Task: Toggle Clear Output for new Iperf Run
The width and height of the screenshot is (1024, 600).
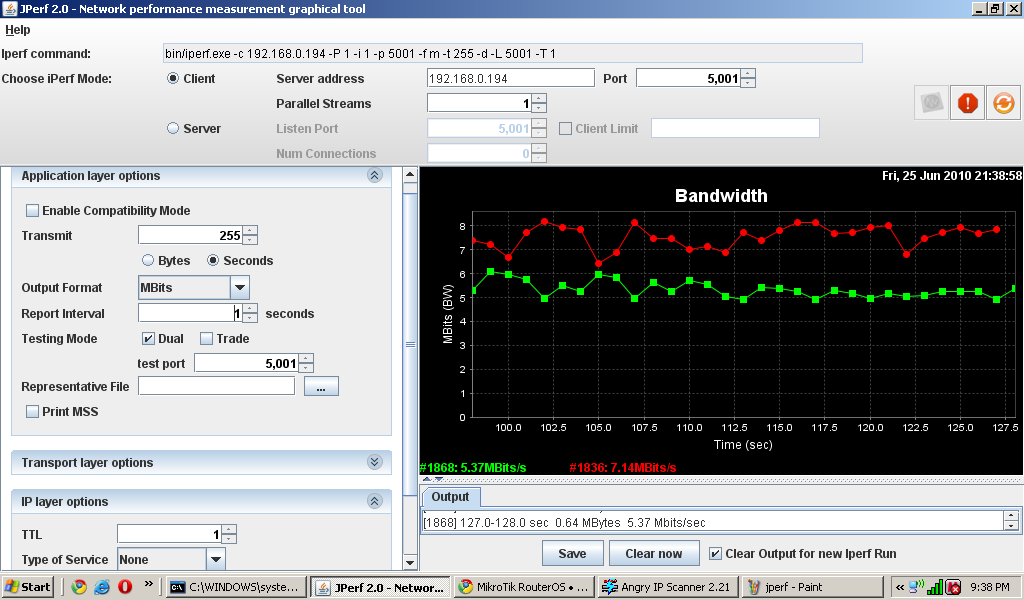Action: [716, 553]
